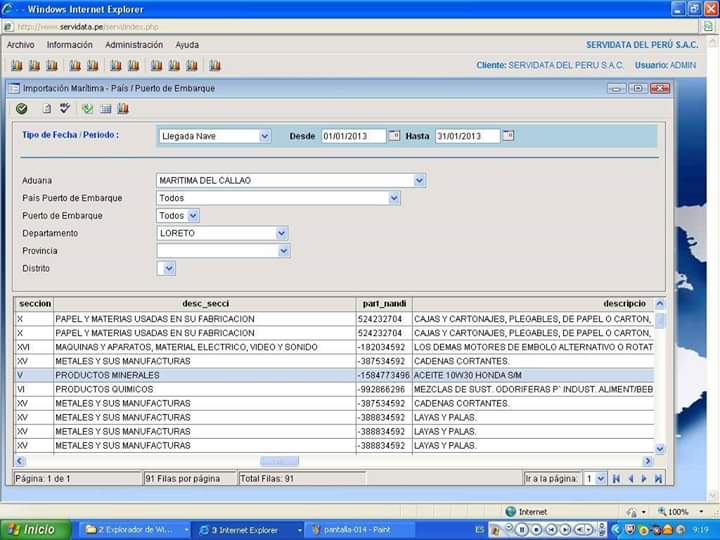Click the Inicio start button
The image size is (720, 540).
point(34,529)
